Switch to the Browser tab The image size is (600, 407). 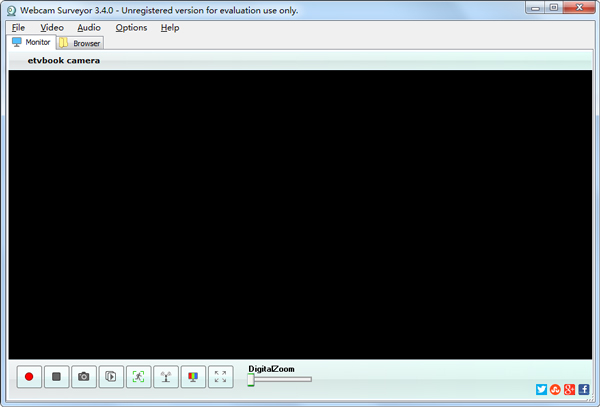(80, 43)
